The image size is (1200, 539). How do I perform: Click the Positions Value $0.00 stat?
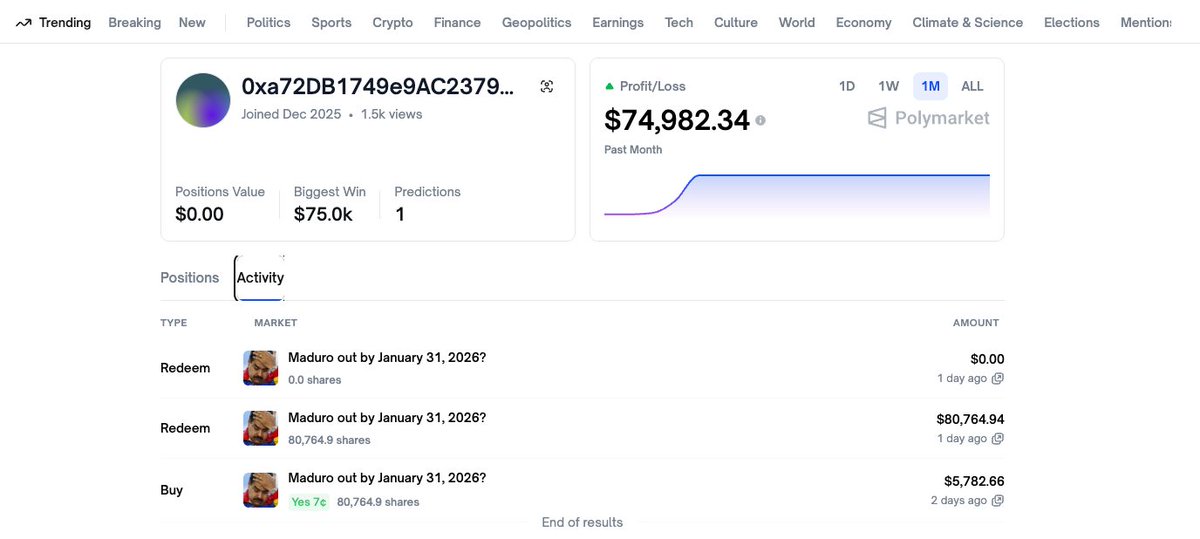[199, 214]
